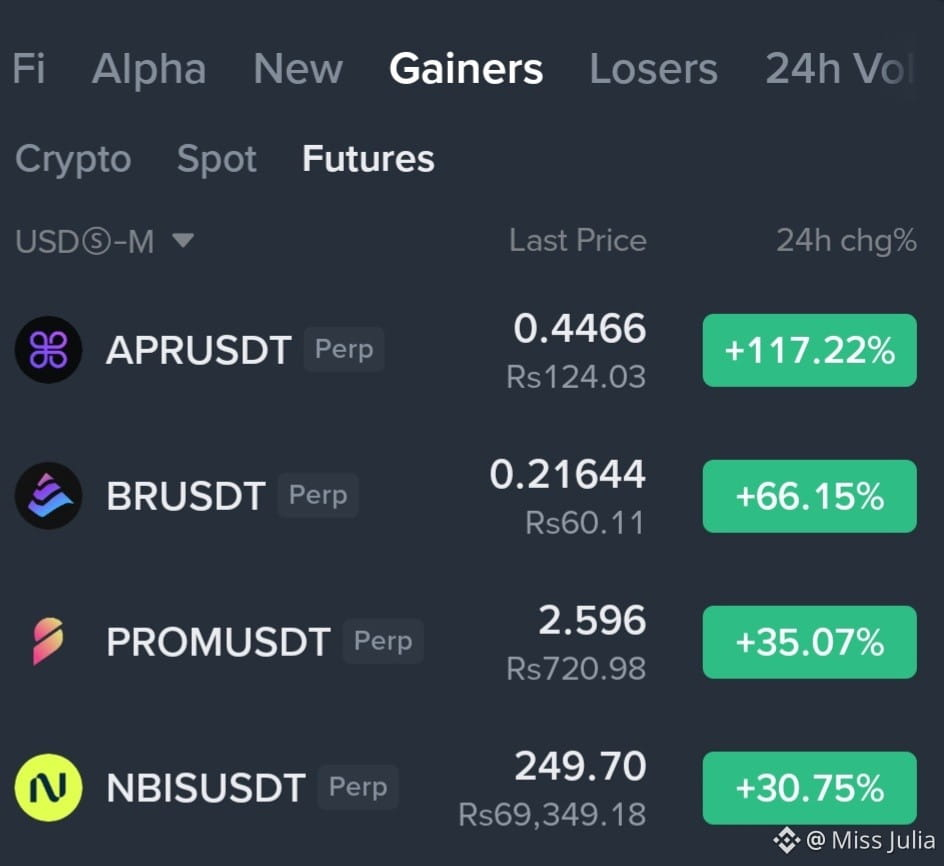Tap the PROMUSDT pink logo icon
Image resolution: width=944 pixels, height=866 pixels.
[x=48, y=641]
